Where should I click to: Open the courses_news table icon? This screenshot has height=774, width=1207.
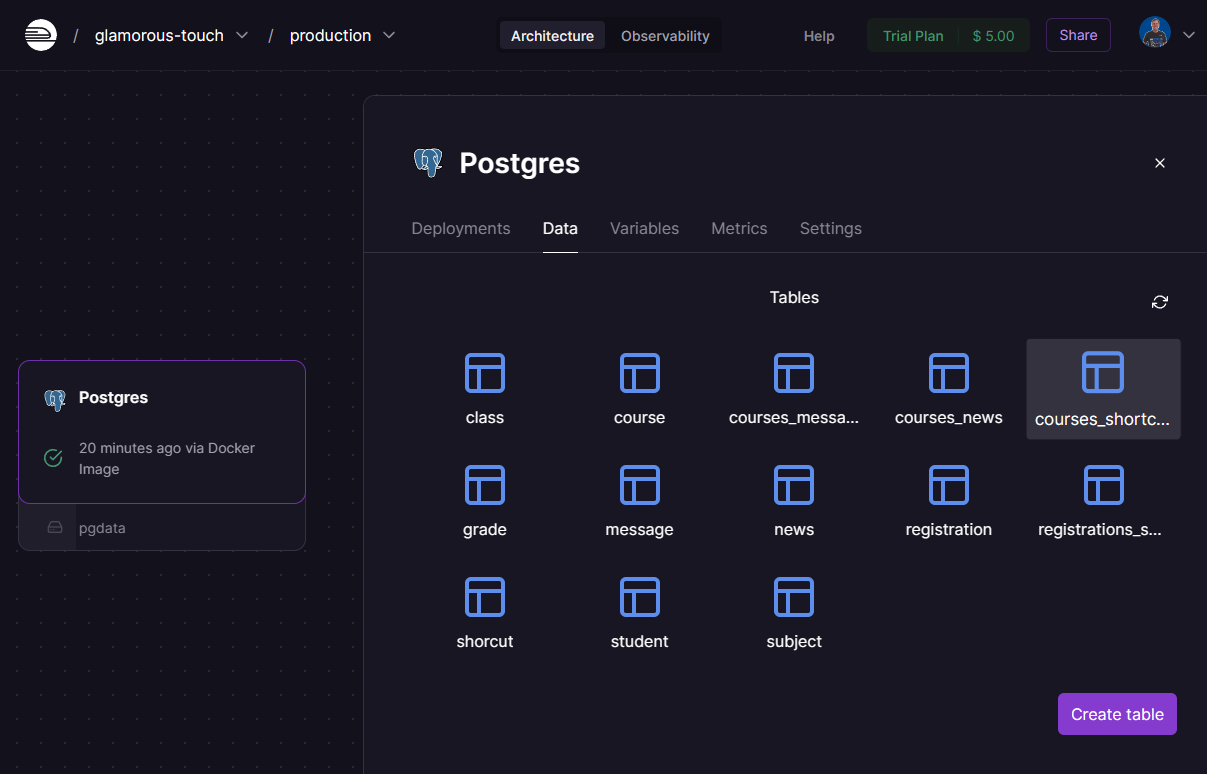tap(949, 373)
